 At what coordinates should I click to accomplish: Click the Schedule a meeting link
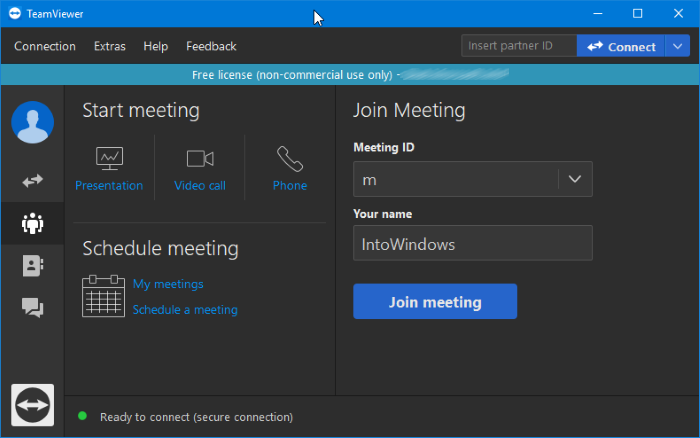click(185, 310)
